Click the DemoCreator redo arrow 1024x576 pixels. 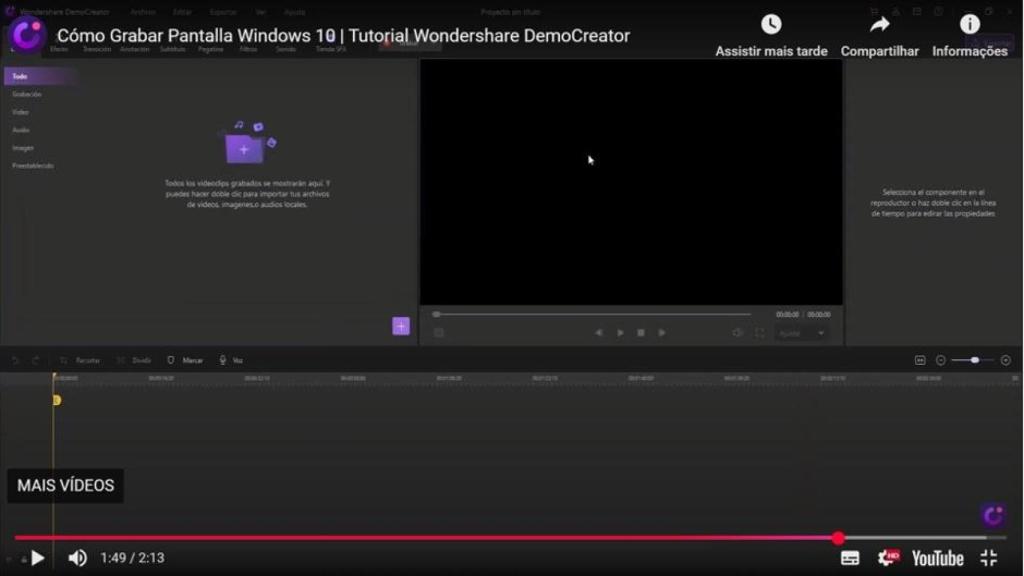[36, 360]
